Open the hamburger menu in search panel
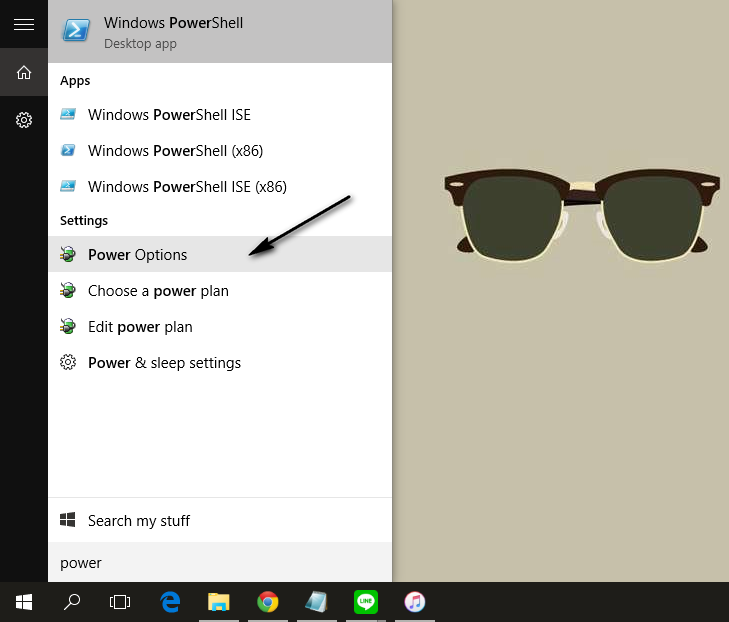The image size is (729, 622). (x=24, y=24)
